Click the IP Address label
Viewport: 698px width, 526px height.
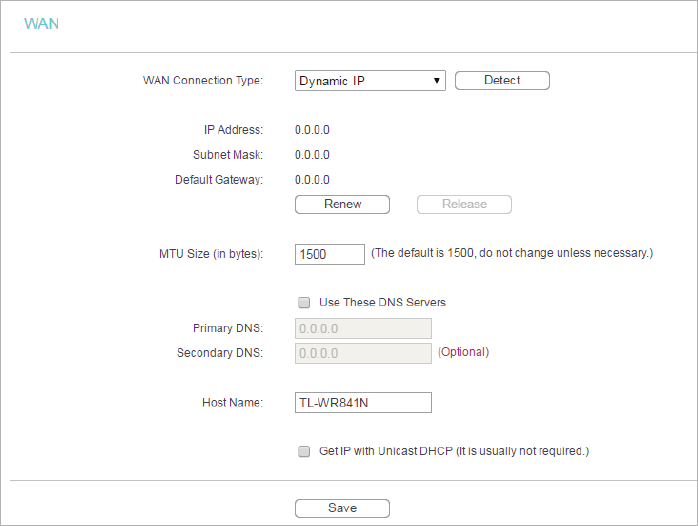[x=233, y=130]
